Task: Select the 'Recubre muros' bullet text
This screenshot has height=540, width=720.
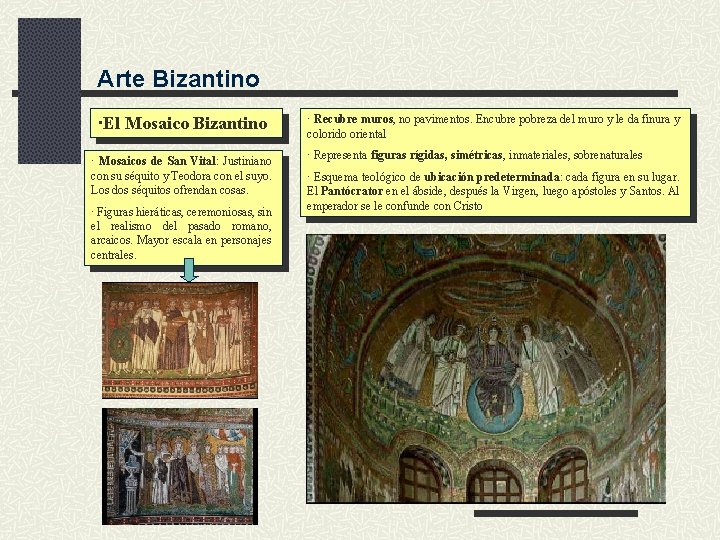Action: [x=494, y=126]
